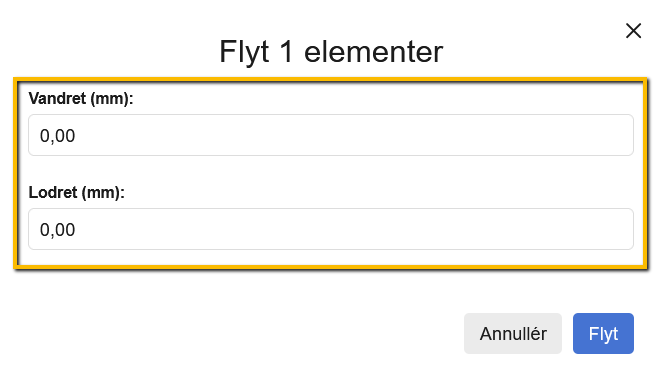Click the Lodret (mm): label
Screen dimensions: 662x382
coord(76,192)
